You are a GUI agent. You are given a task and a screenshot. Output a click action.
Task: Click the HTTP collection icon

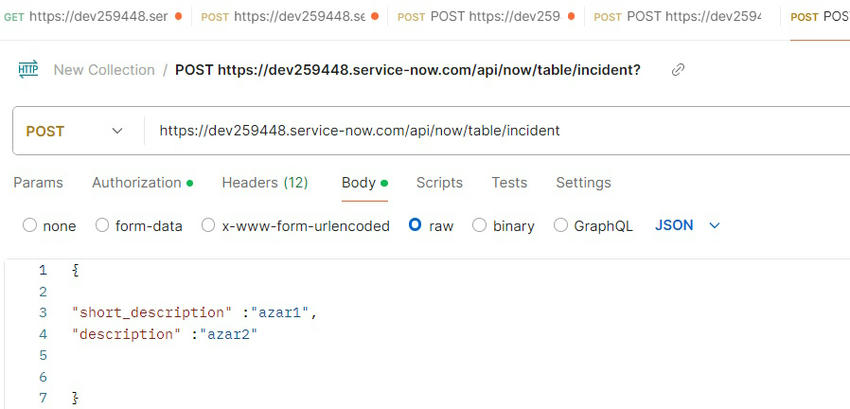[x=28, y=69]
